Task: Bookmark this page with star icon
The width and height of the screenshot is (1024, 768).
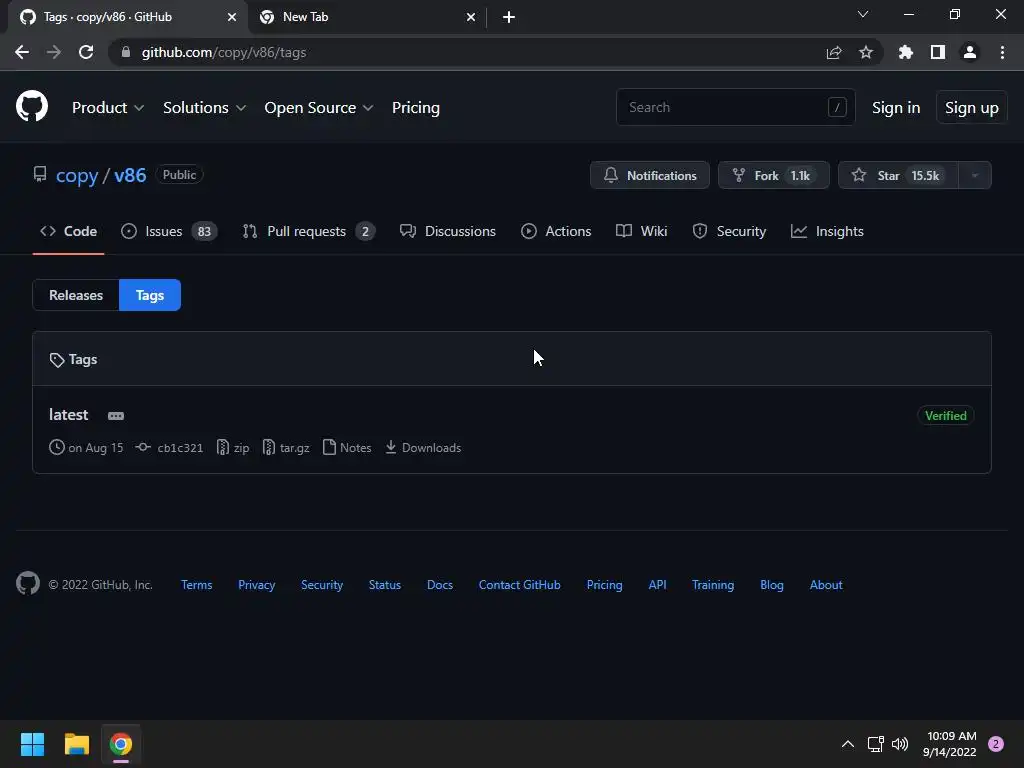Action: [x=866, y=52]
